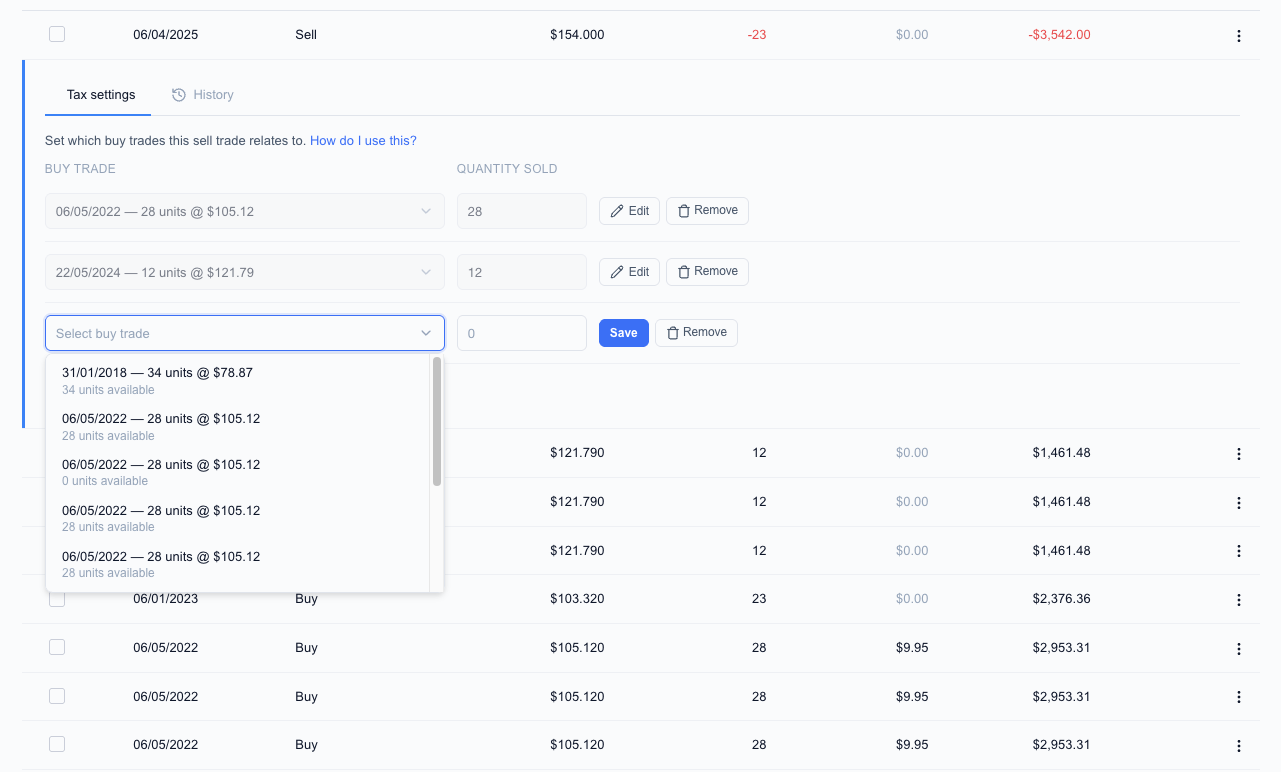
Task: Click the quantity input showing 0
Action: (521, 332)
